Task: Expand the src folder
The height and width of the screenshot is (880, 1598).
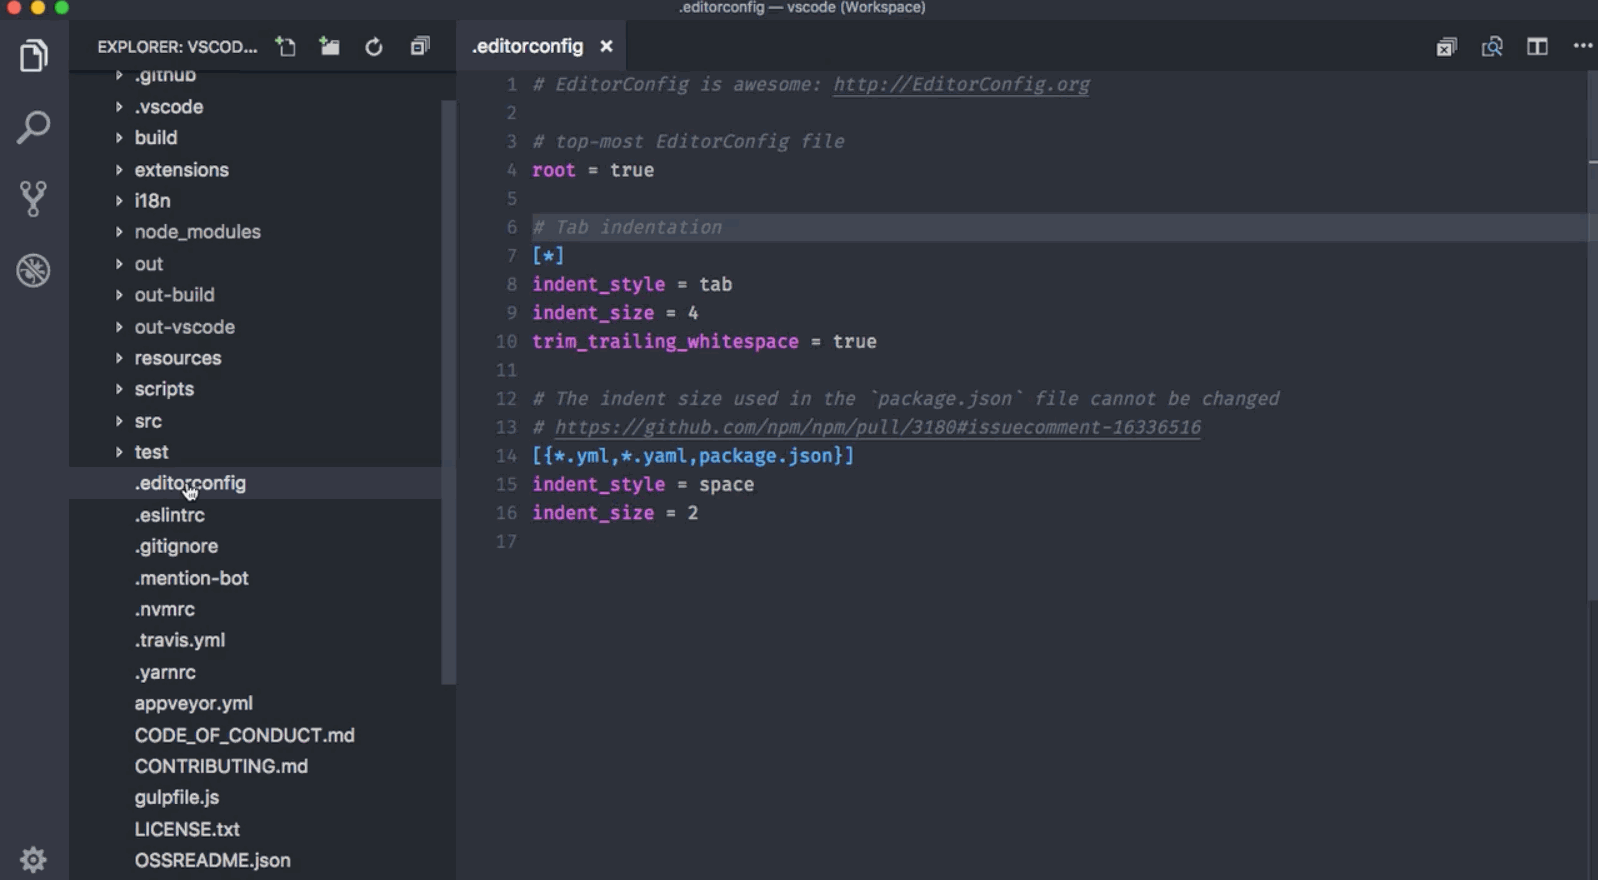Action: point(148,421)
